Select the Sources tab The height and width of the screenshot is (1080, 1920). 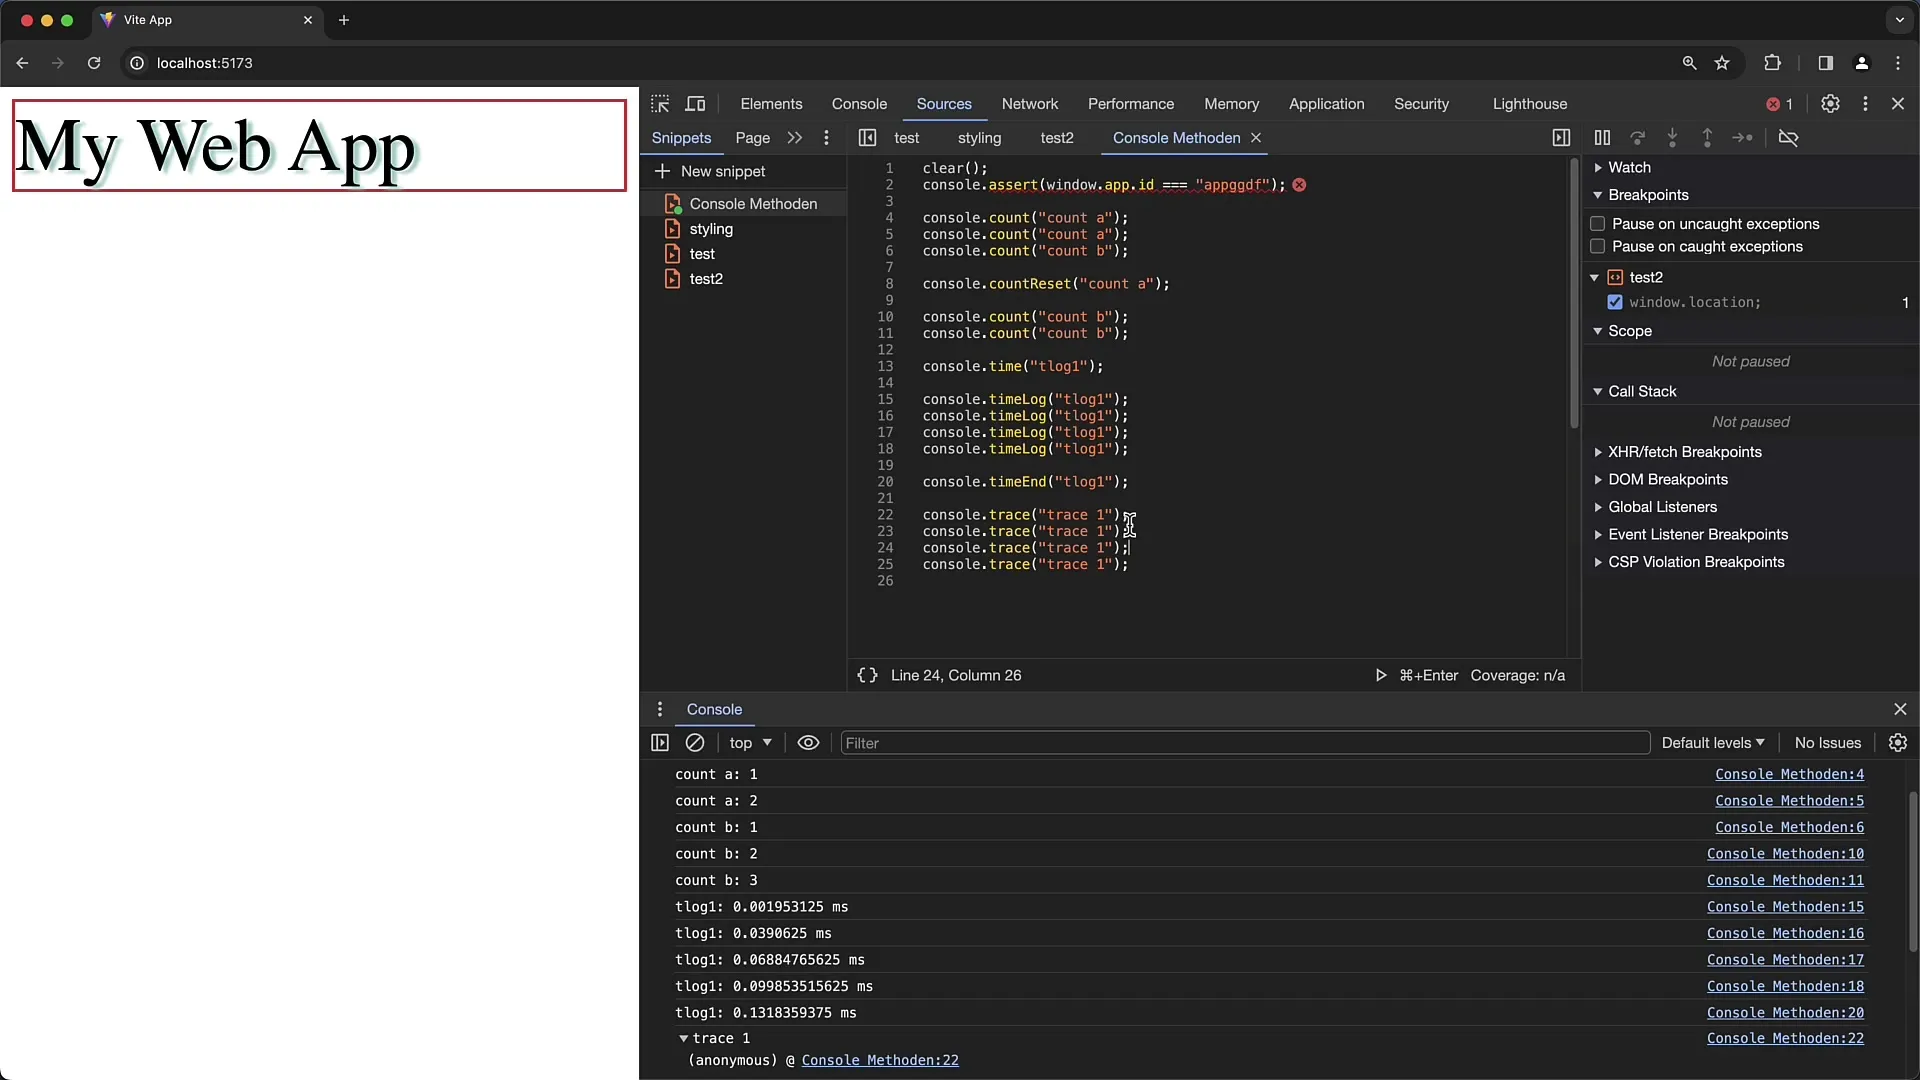coord(943,103)
